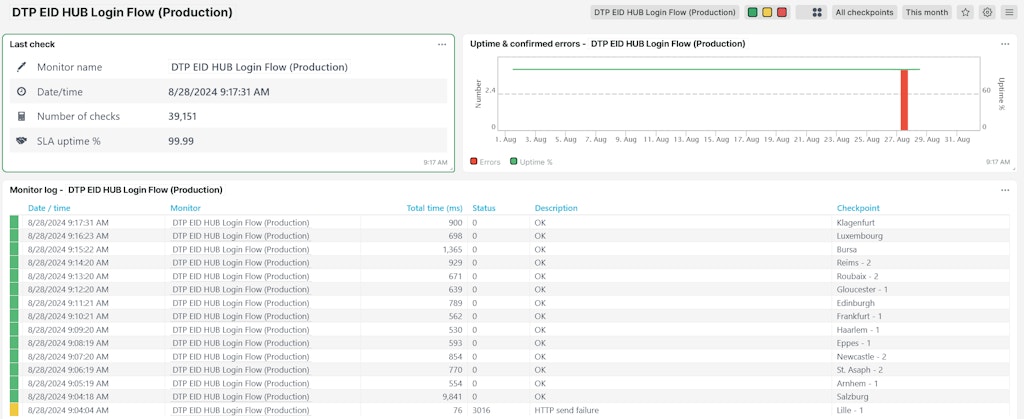Click Uptime % legend entry in chart

click(531, 161)
